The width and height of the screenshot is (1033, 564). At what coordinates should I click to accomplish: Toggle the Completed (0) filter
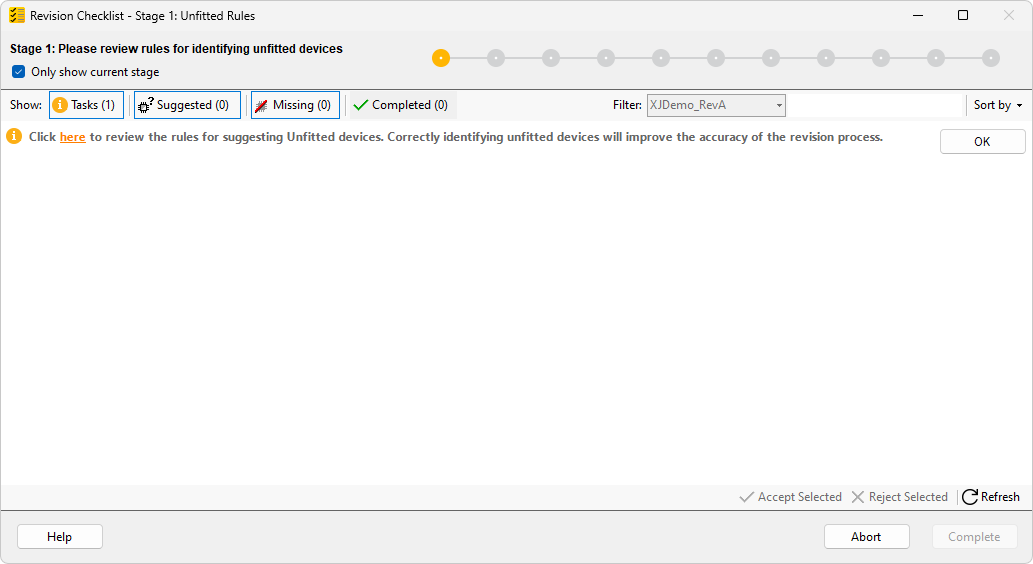point(401,105)
